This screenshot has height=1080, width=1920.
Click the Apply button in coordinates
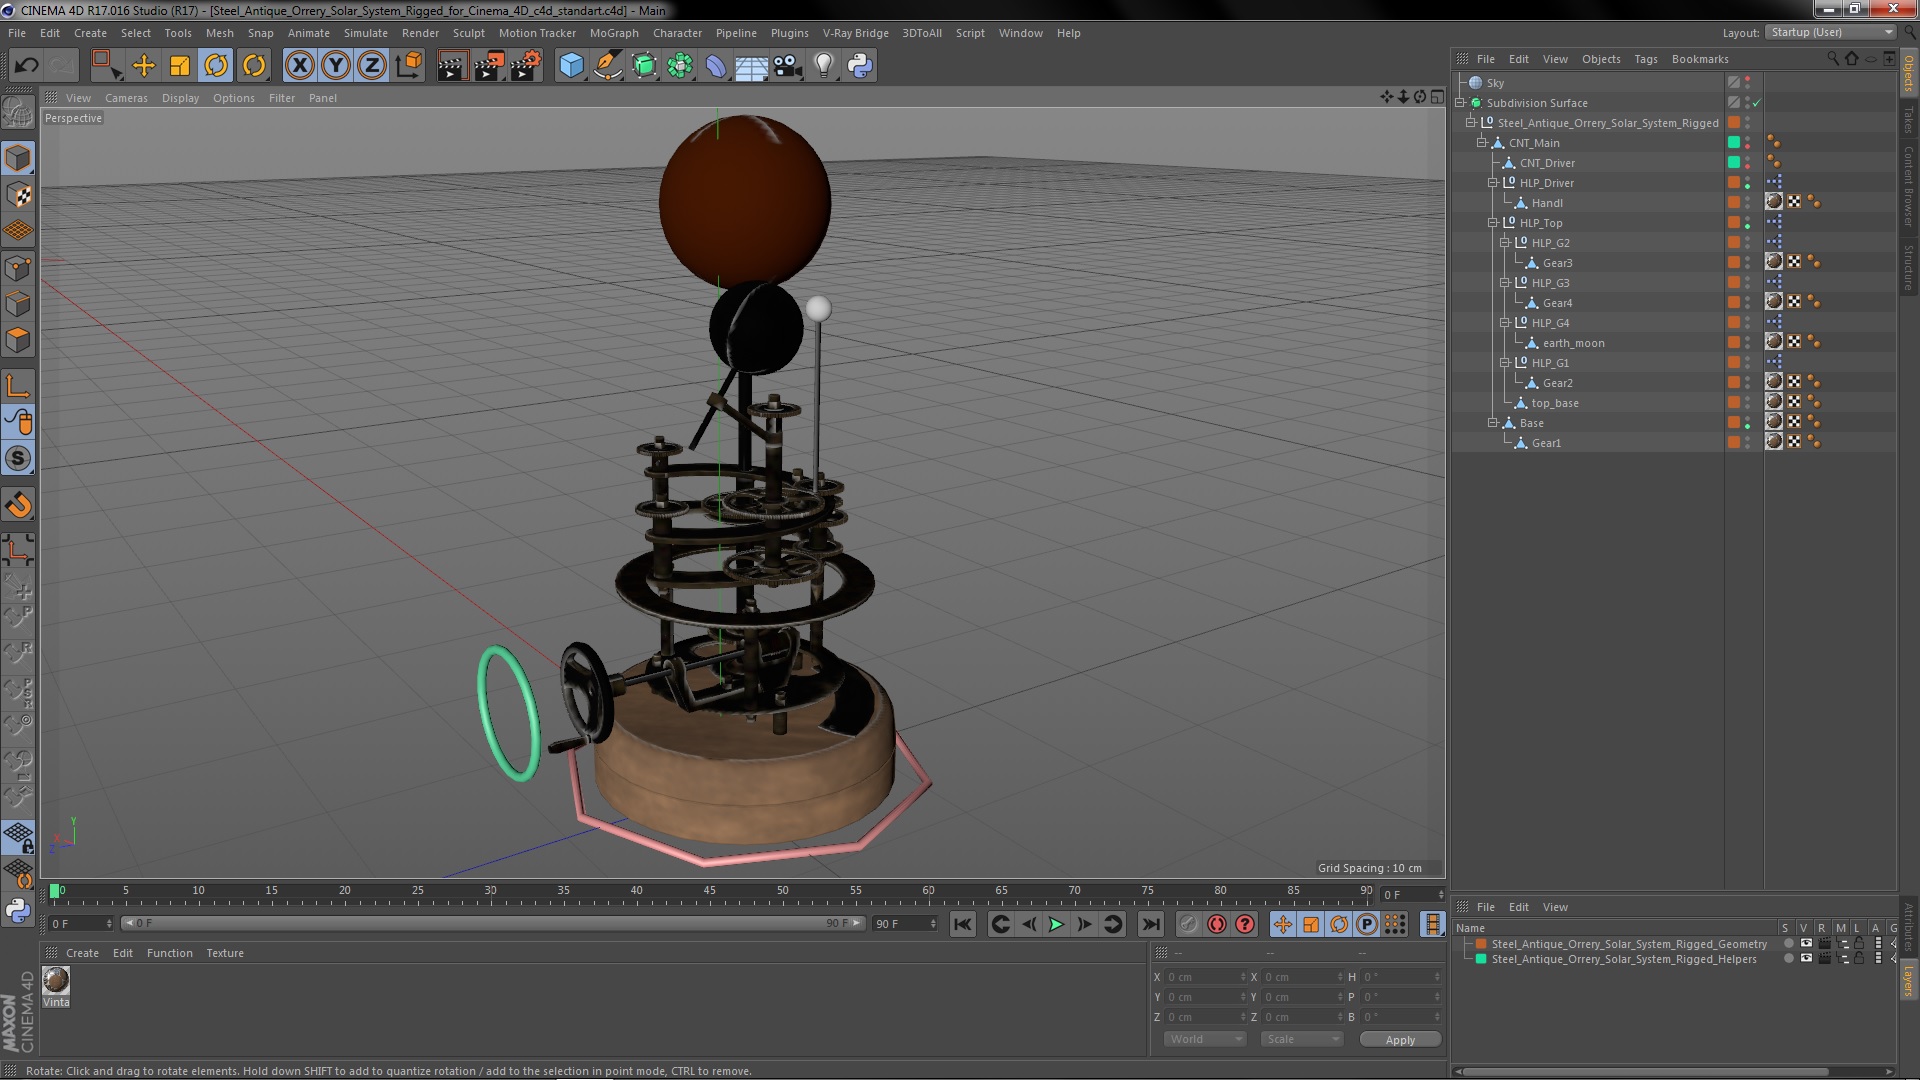click(x=1399, y=1040)
